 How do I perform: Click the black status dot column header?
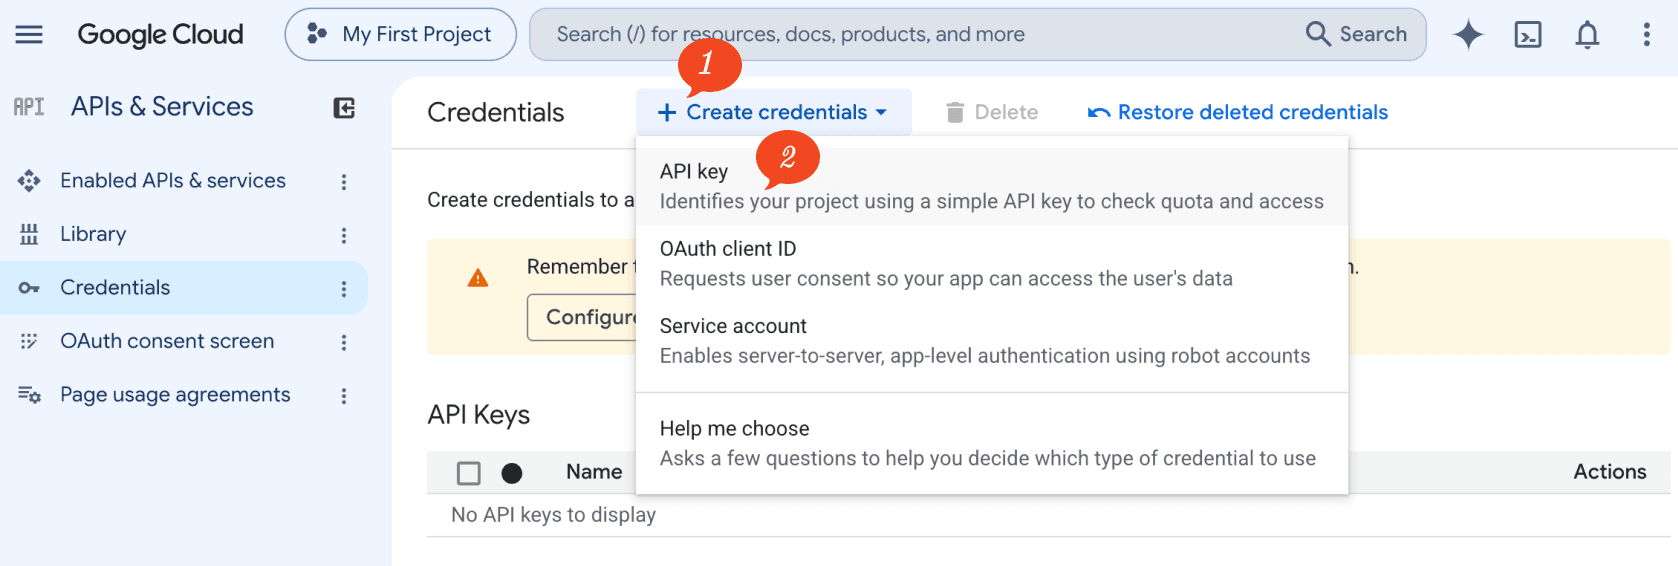click(x=512, y=473)
